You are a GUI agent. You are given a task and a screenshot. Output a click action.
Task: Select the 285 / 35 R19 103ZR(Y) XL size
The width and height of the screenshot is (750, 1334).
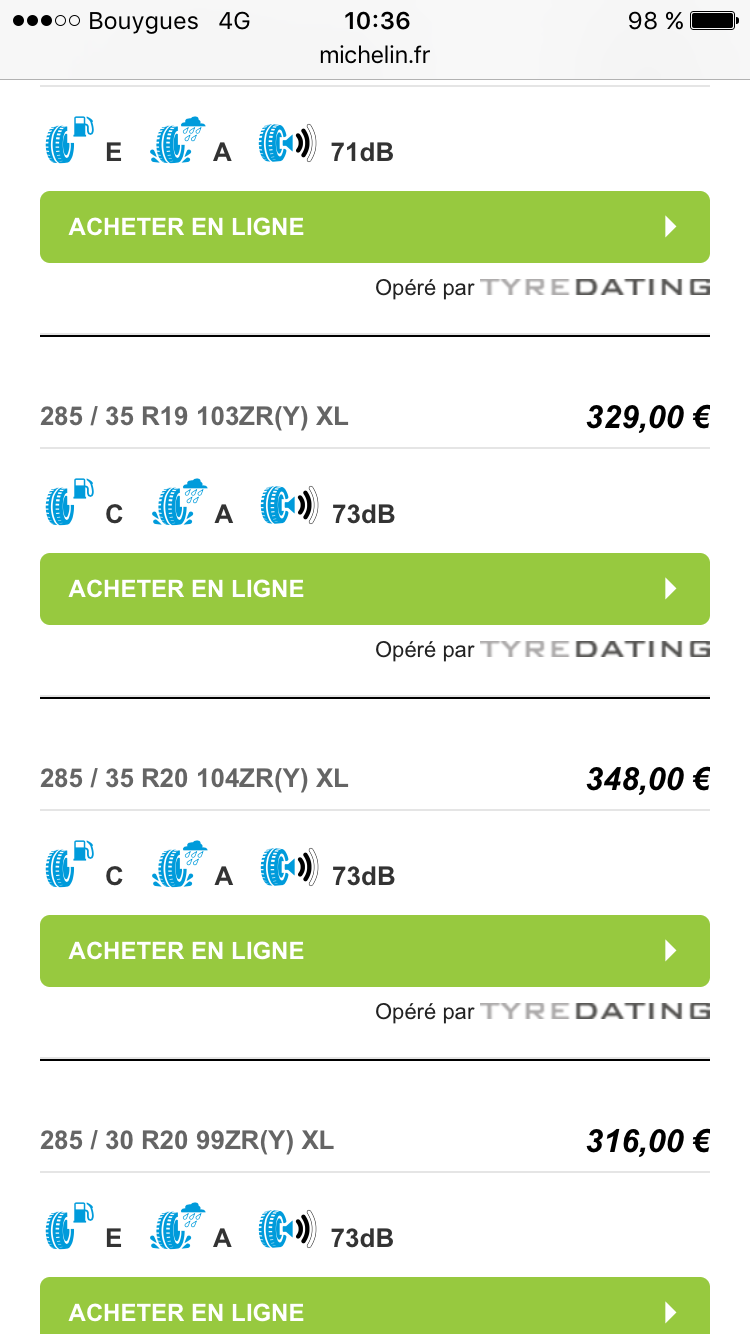click(195, 416)
